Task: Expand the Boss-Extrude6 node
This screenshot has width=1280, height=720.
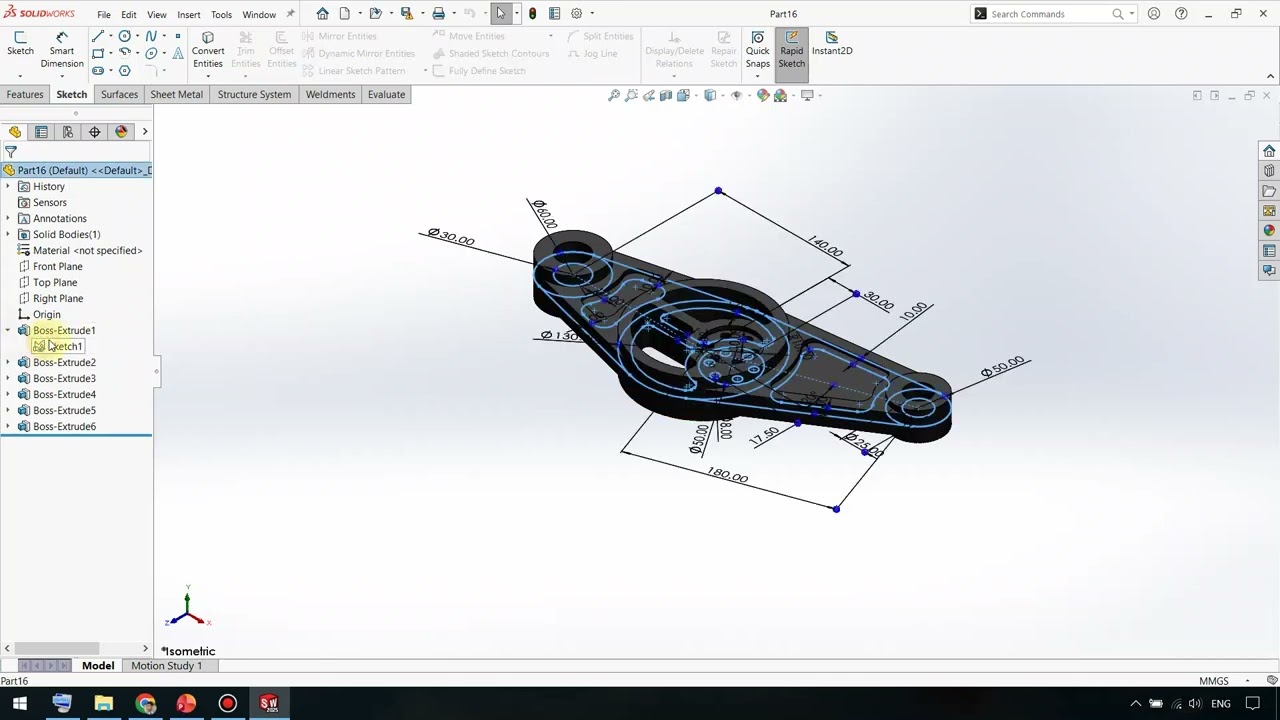Action: [x=8, y=426]
